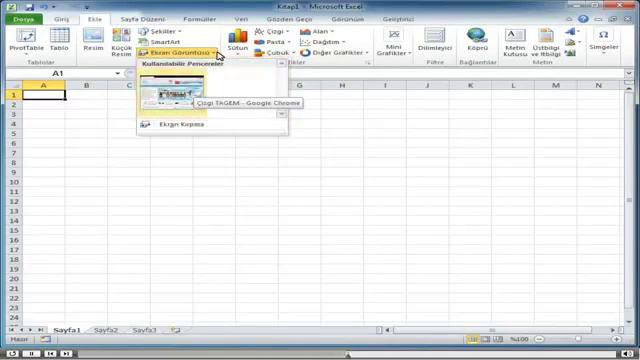This screenshot has width=640, height=360.
Task: Select column G header
Action: (x=299, y=85)
